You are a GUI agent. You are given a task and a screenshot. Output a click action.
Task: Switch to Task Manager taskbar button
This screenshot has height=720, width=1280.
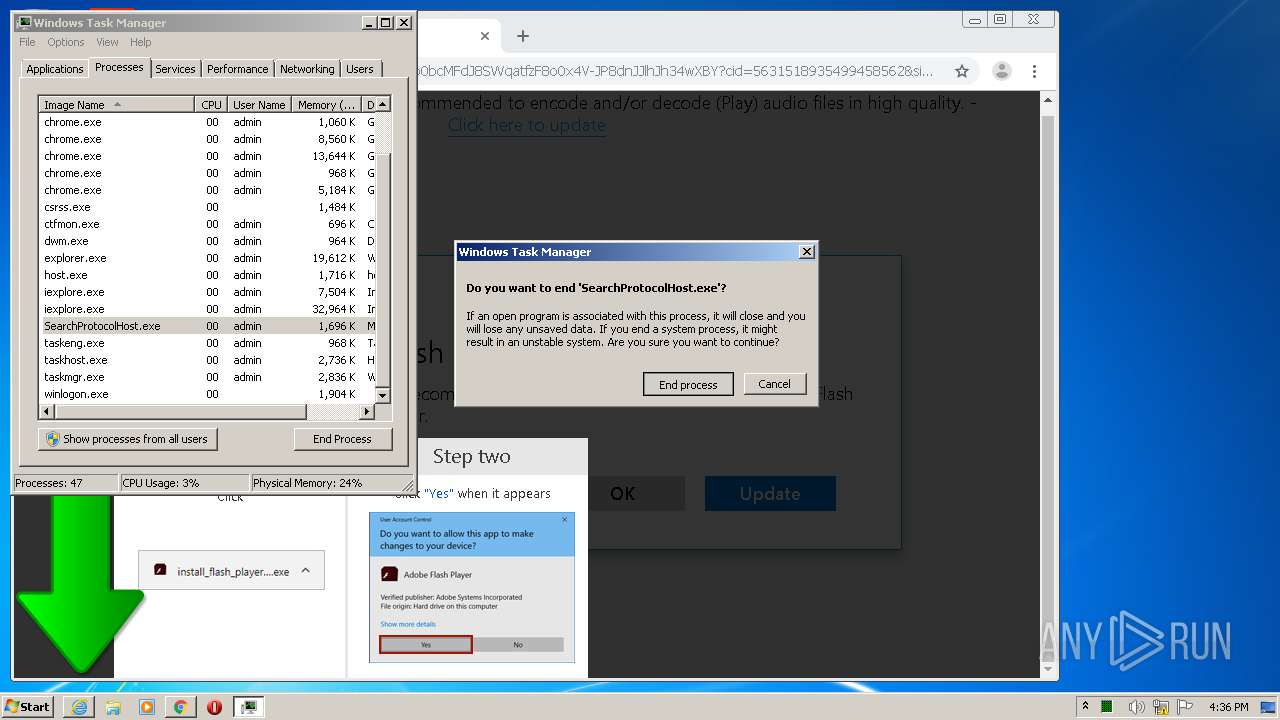(249, 707)
